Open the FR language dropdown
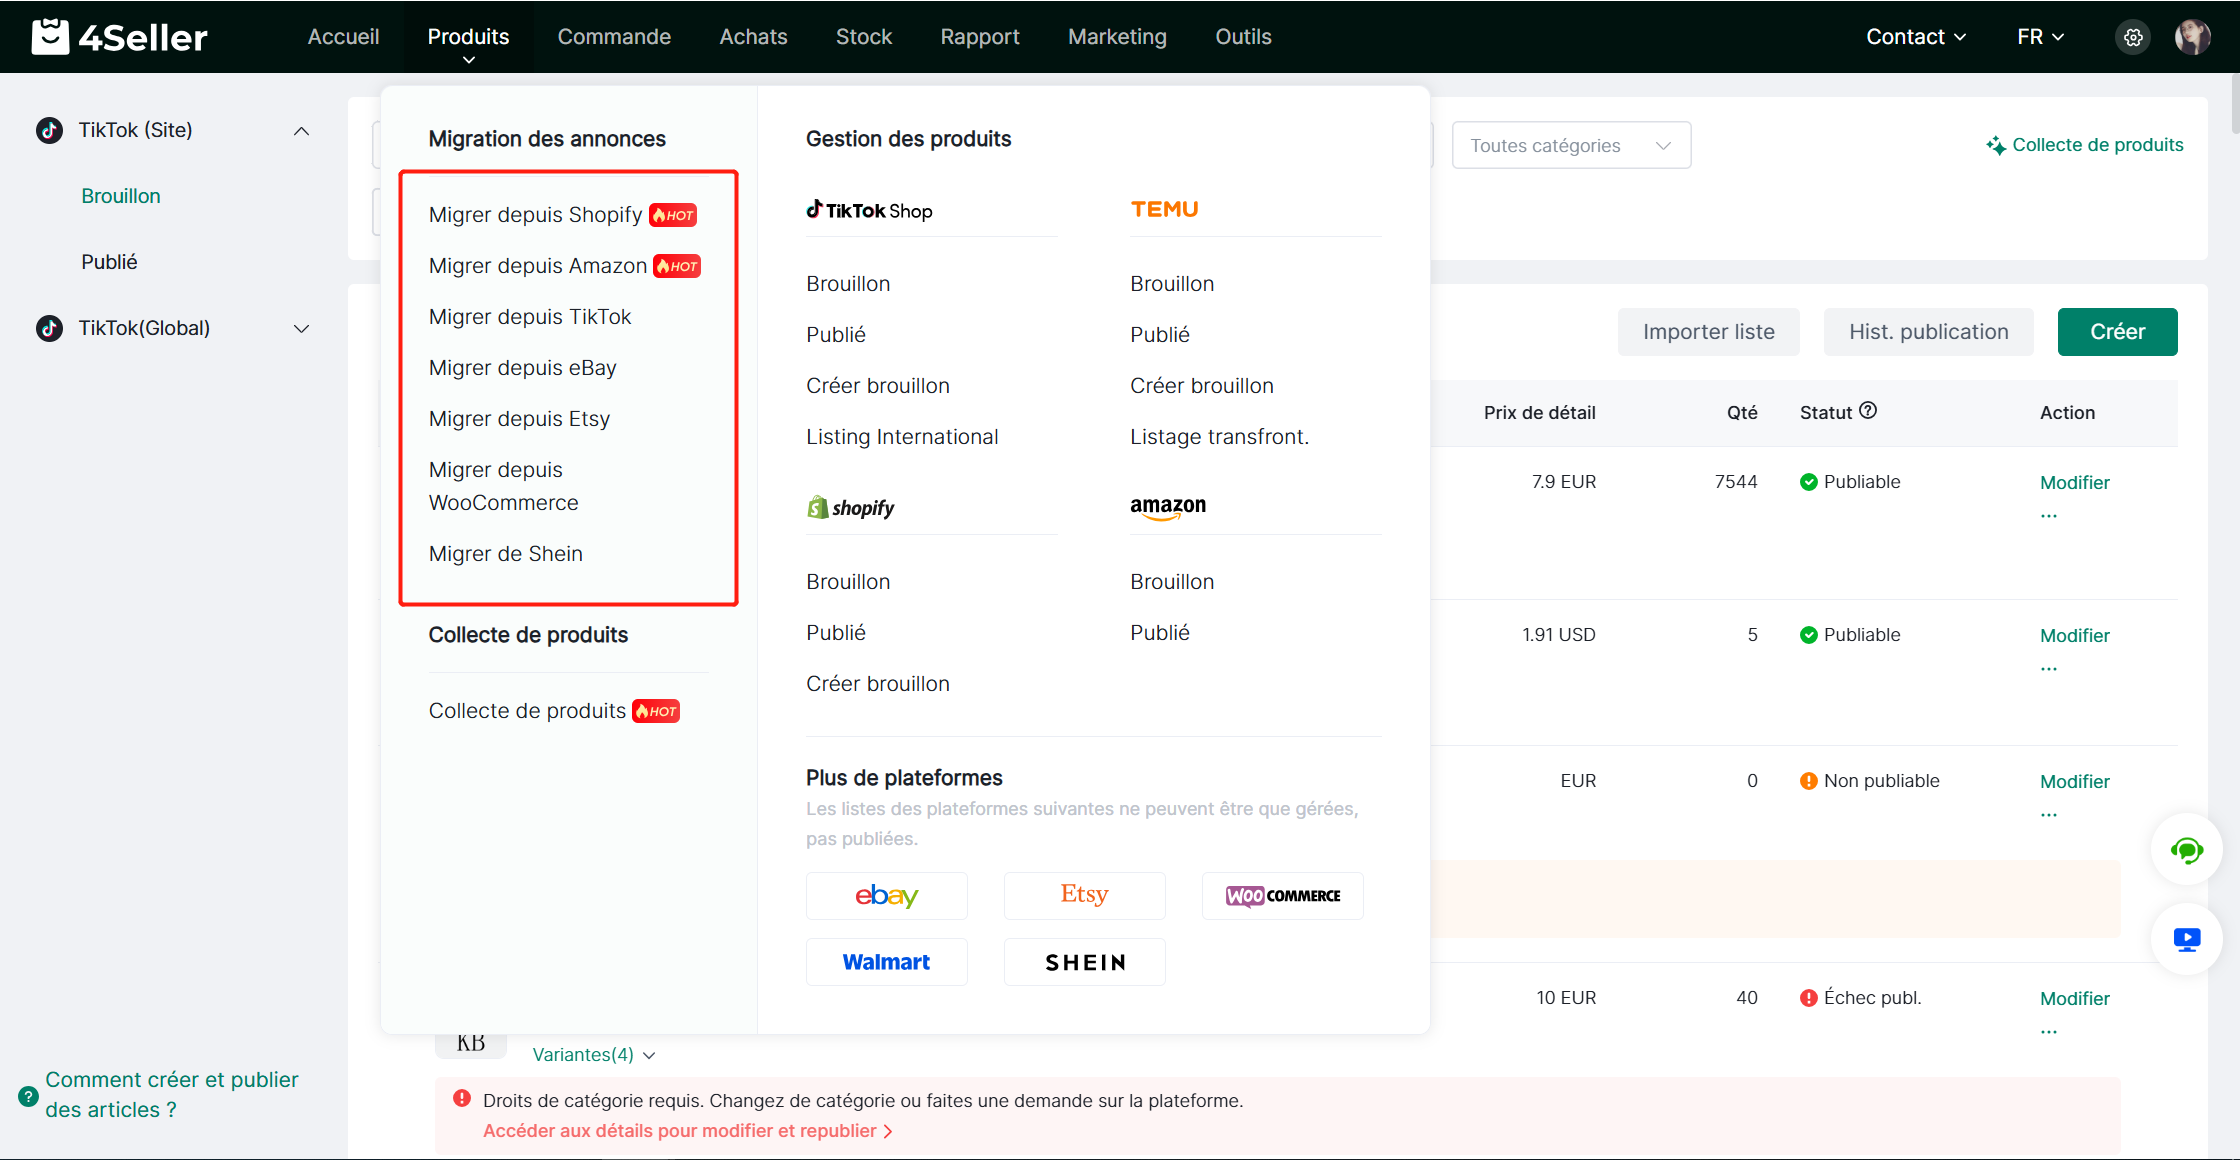 pyautogui.click(x=2040, y=37)
